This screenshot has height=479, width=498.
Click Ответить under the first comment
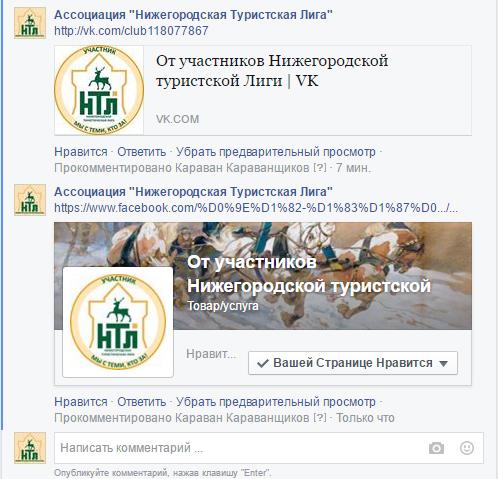[141, 152]
